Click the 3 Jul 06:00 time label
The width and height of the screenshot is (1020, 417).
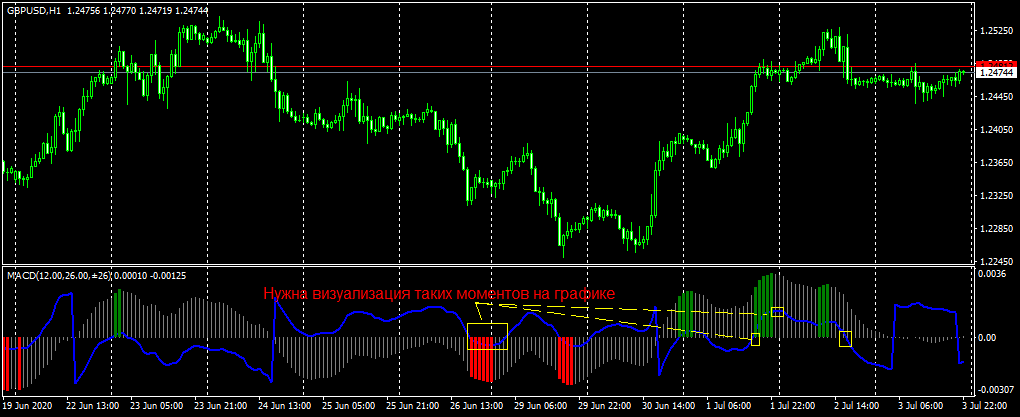(920, 405)
